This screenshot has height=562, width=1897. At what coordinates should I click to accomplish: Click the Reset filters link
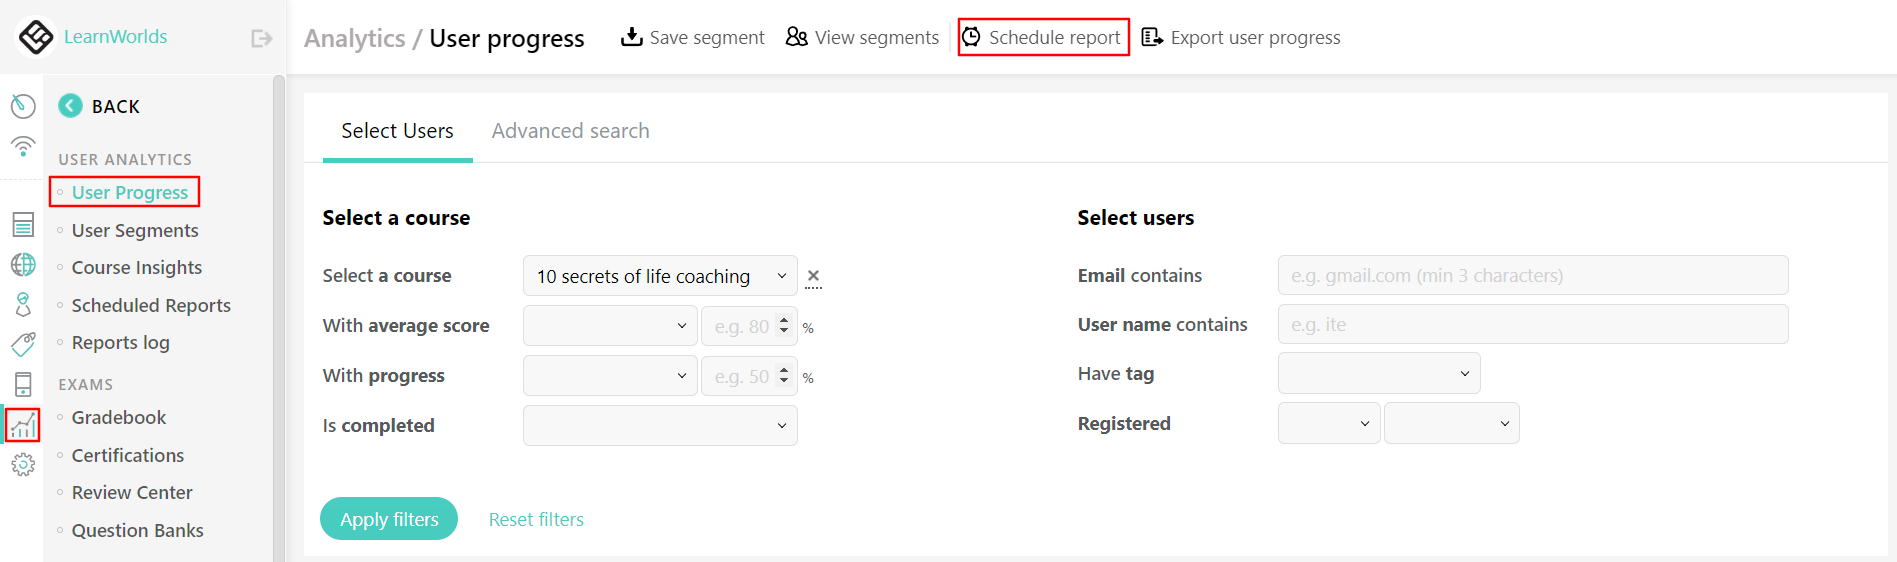[536, 520]
